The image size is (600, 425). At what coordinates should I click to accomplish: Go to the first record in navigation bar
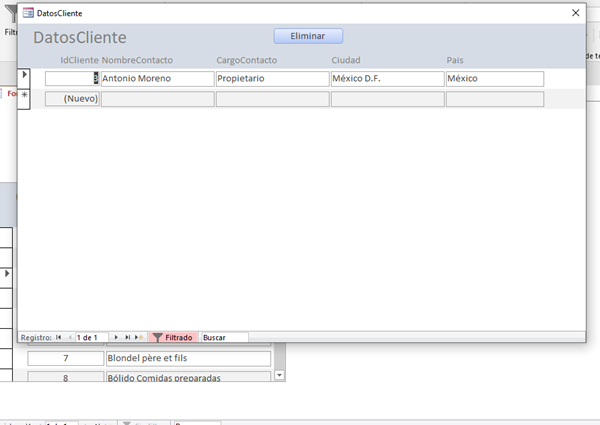pyautogui.click(x=59, y=337)
